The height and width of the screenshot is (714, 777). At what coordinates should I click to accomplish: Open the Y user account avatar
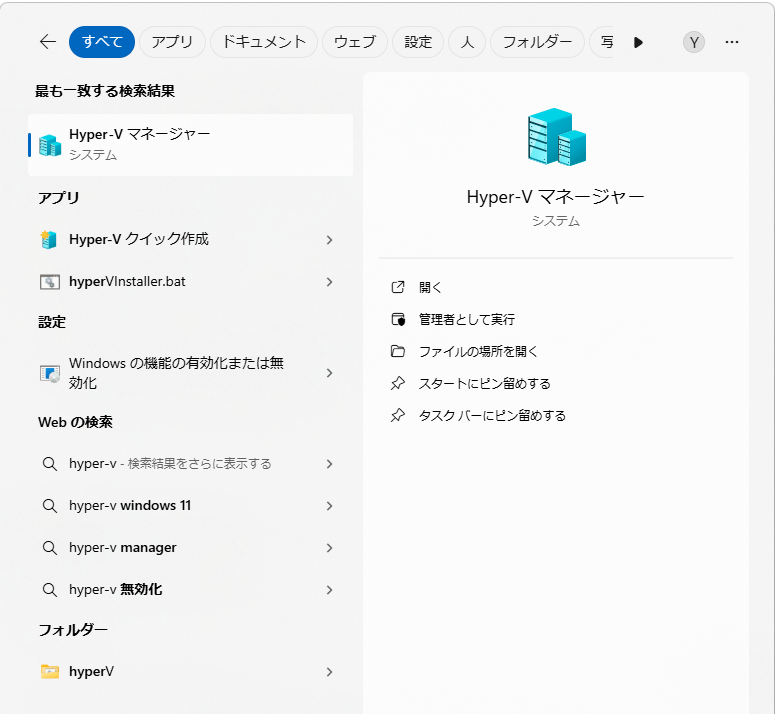pos(694,43)
